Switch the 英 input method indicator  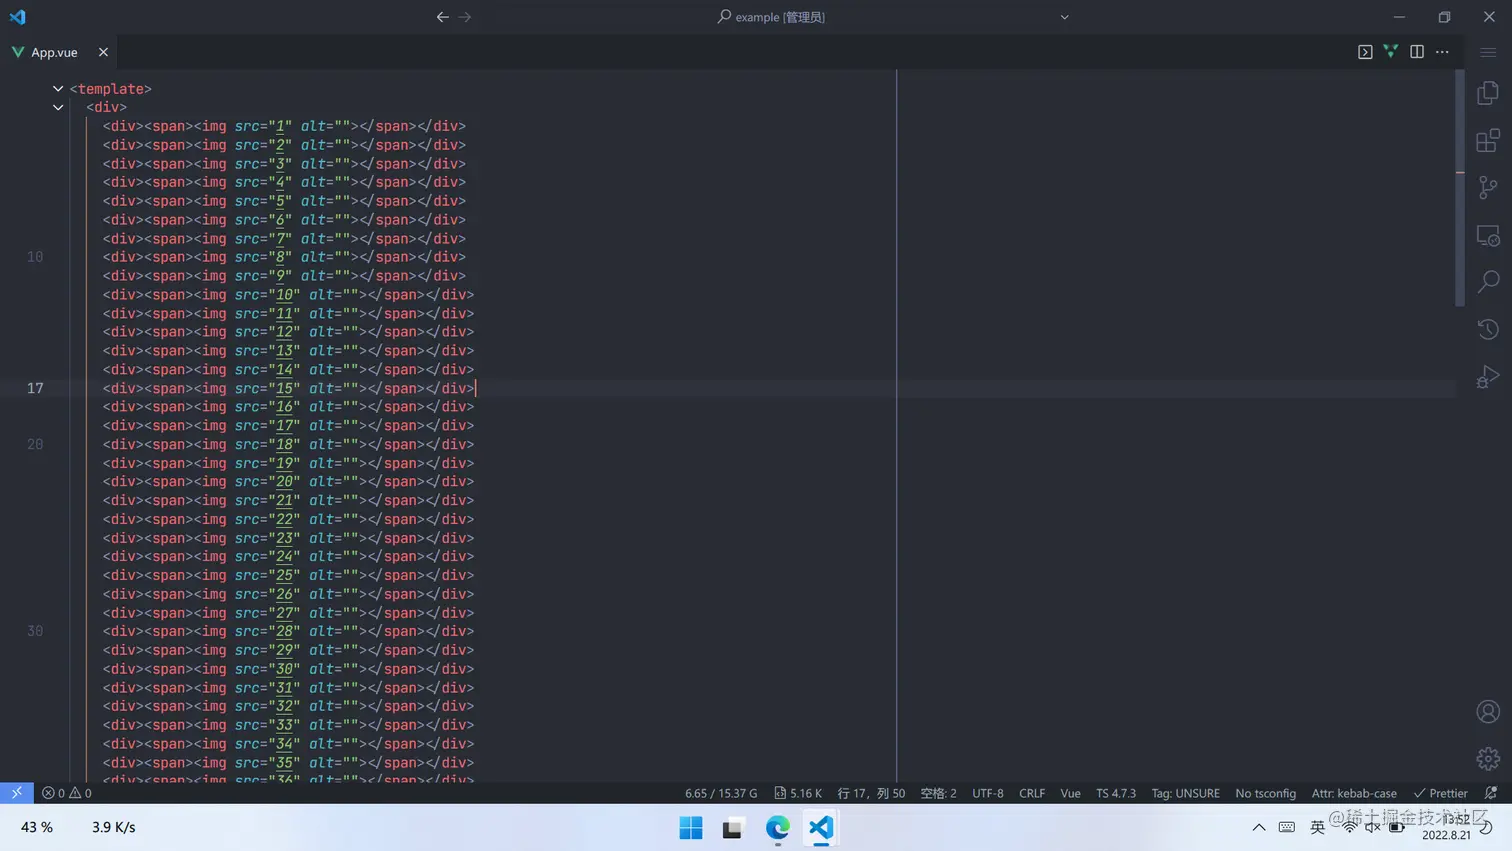tap(1317, 827)
